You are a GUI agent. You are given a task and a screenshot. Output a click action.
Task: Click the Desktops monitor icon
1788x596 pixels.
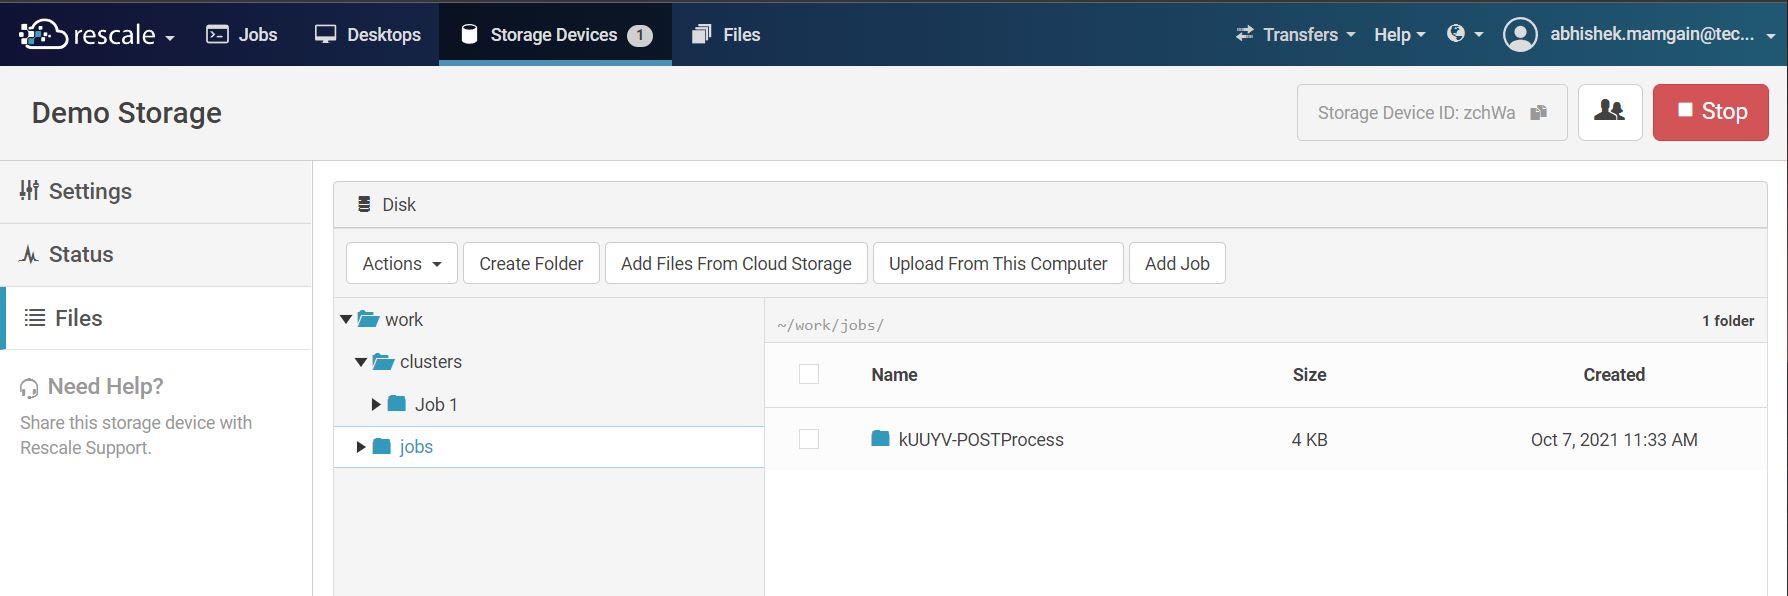pos(325,34)
